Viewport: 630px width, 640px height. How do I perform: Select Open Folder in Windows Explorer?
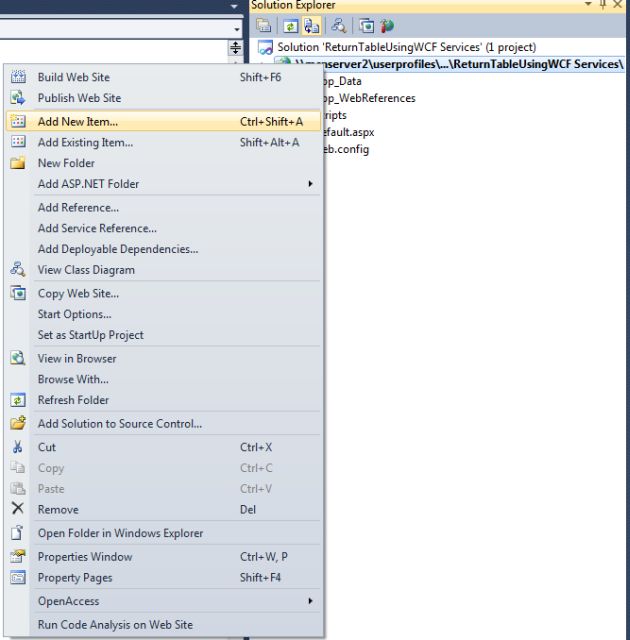click(x=164, y=533)
